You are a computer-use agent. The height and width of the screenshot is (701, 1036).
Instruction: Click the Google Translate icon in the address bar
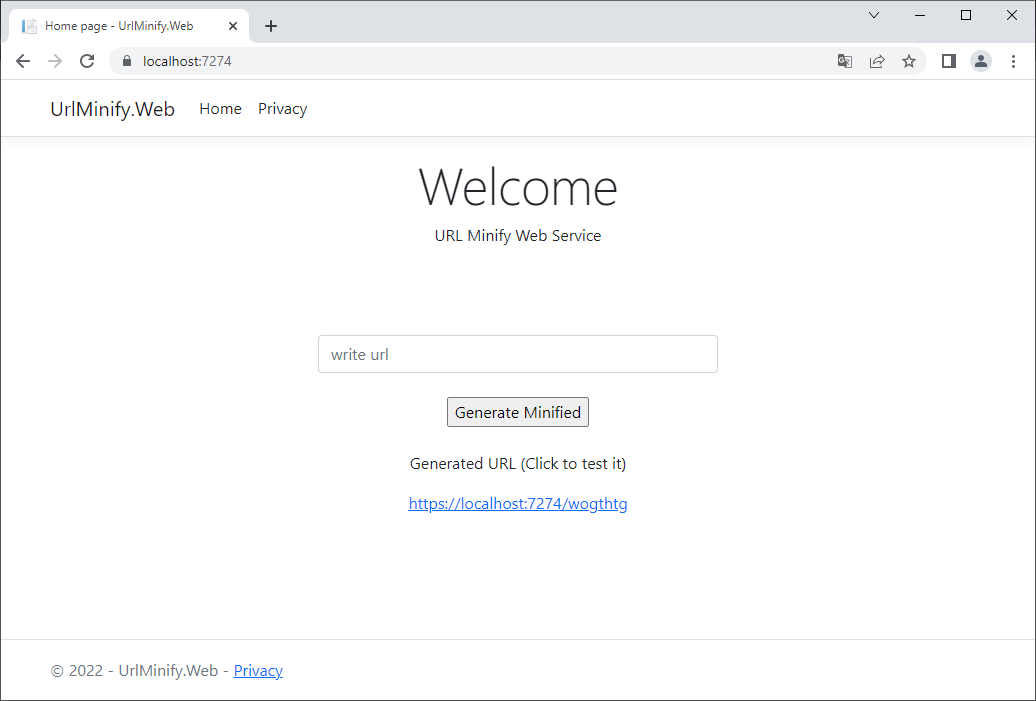845,61
